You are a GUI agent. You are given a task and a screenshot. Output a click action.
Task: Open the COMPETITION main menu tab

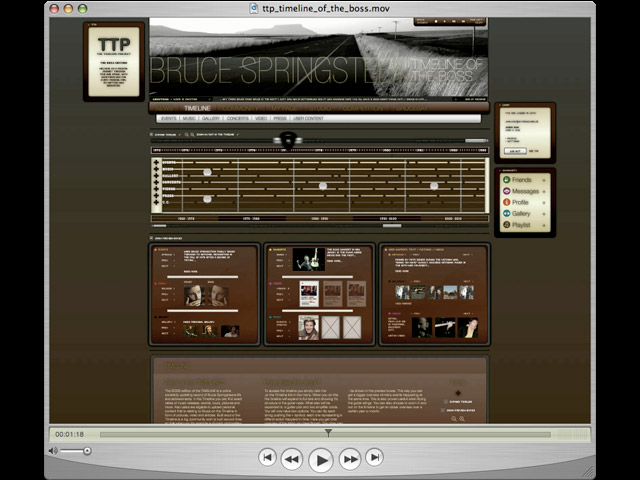tap(363, 108)
